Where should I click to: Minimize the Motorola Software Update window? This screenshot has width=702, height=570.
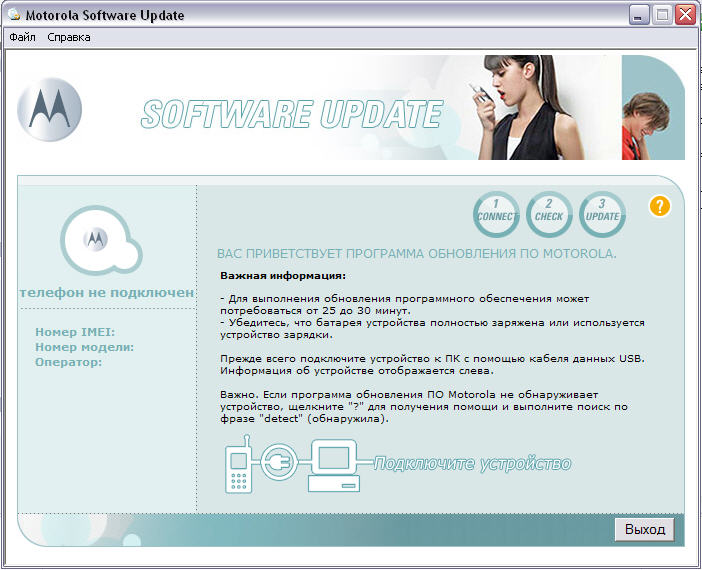tap(639, 15)
